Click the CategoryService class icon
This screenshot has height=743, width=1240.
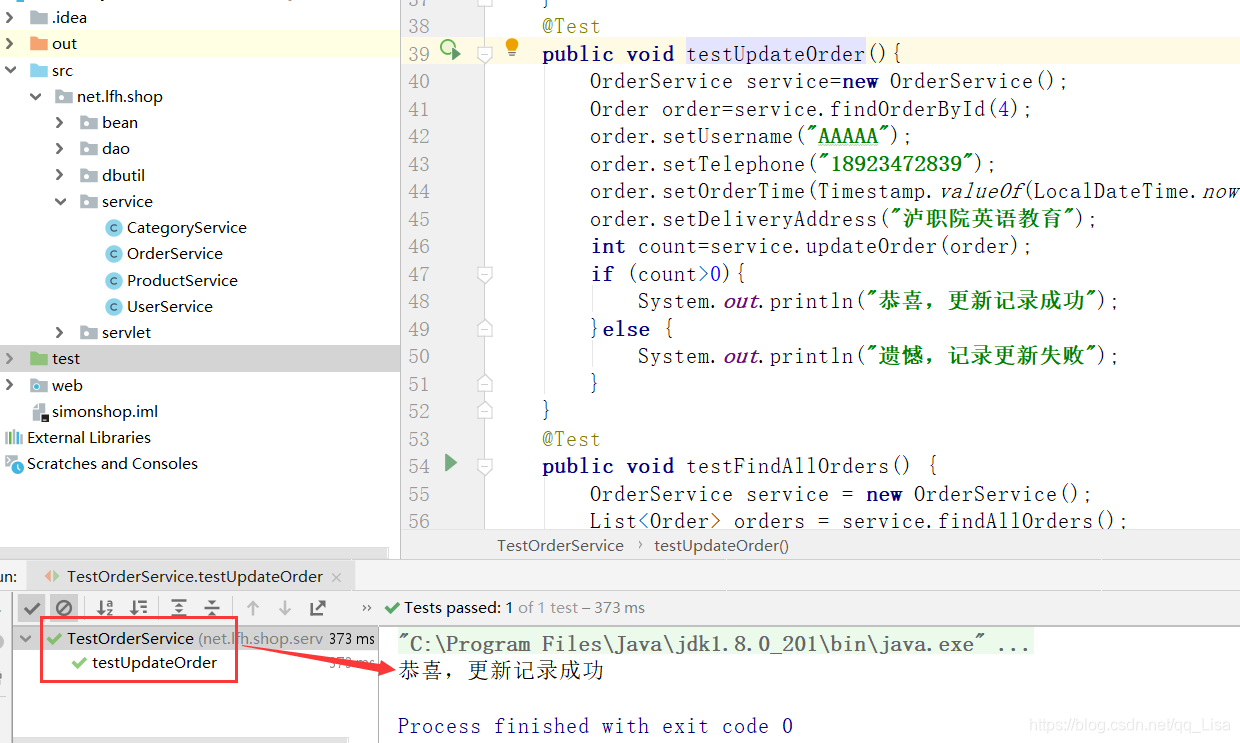coord(113,227)
